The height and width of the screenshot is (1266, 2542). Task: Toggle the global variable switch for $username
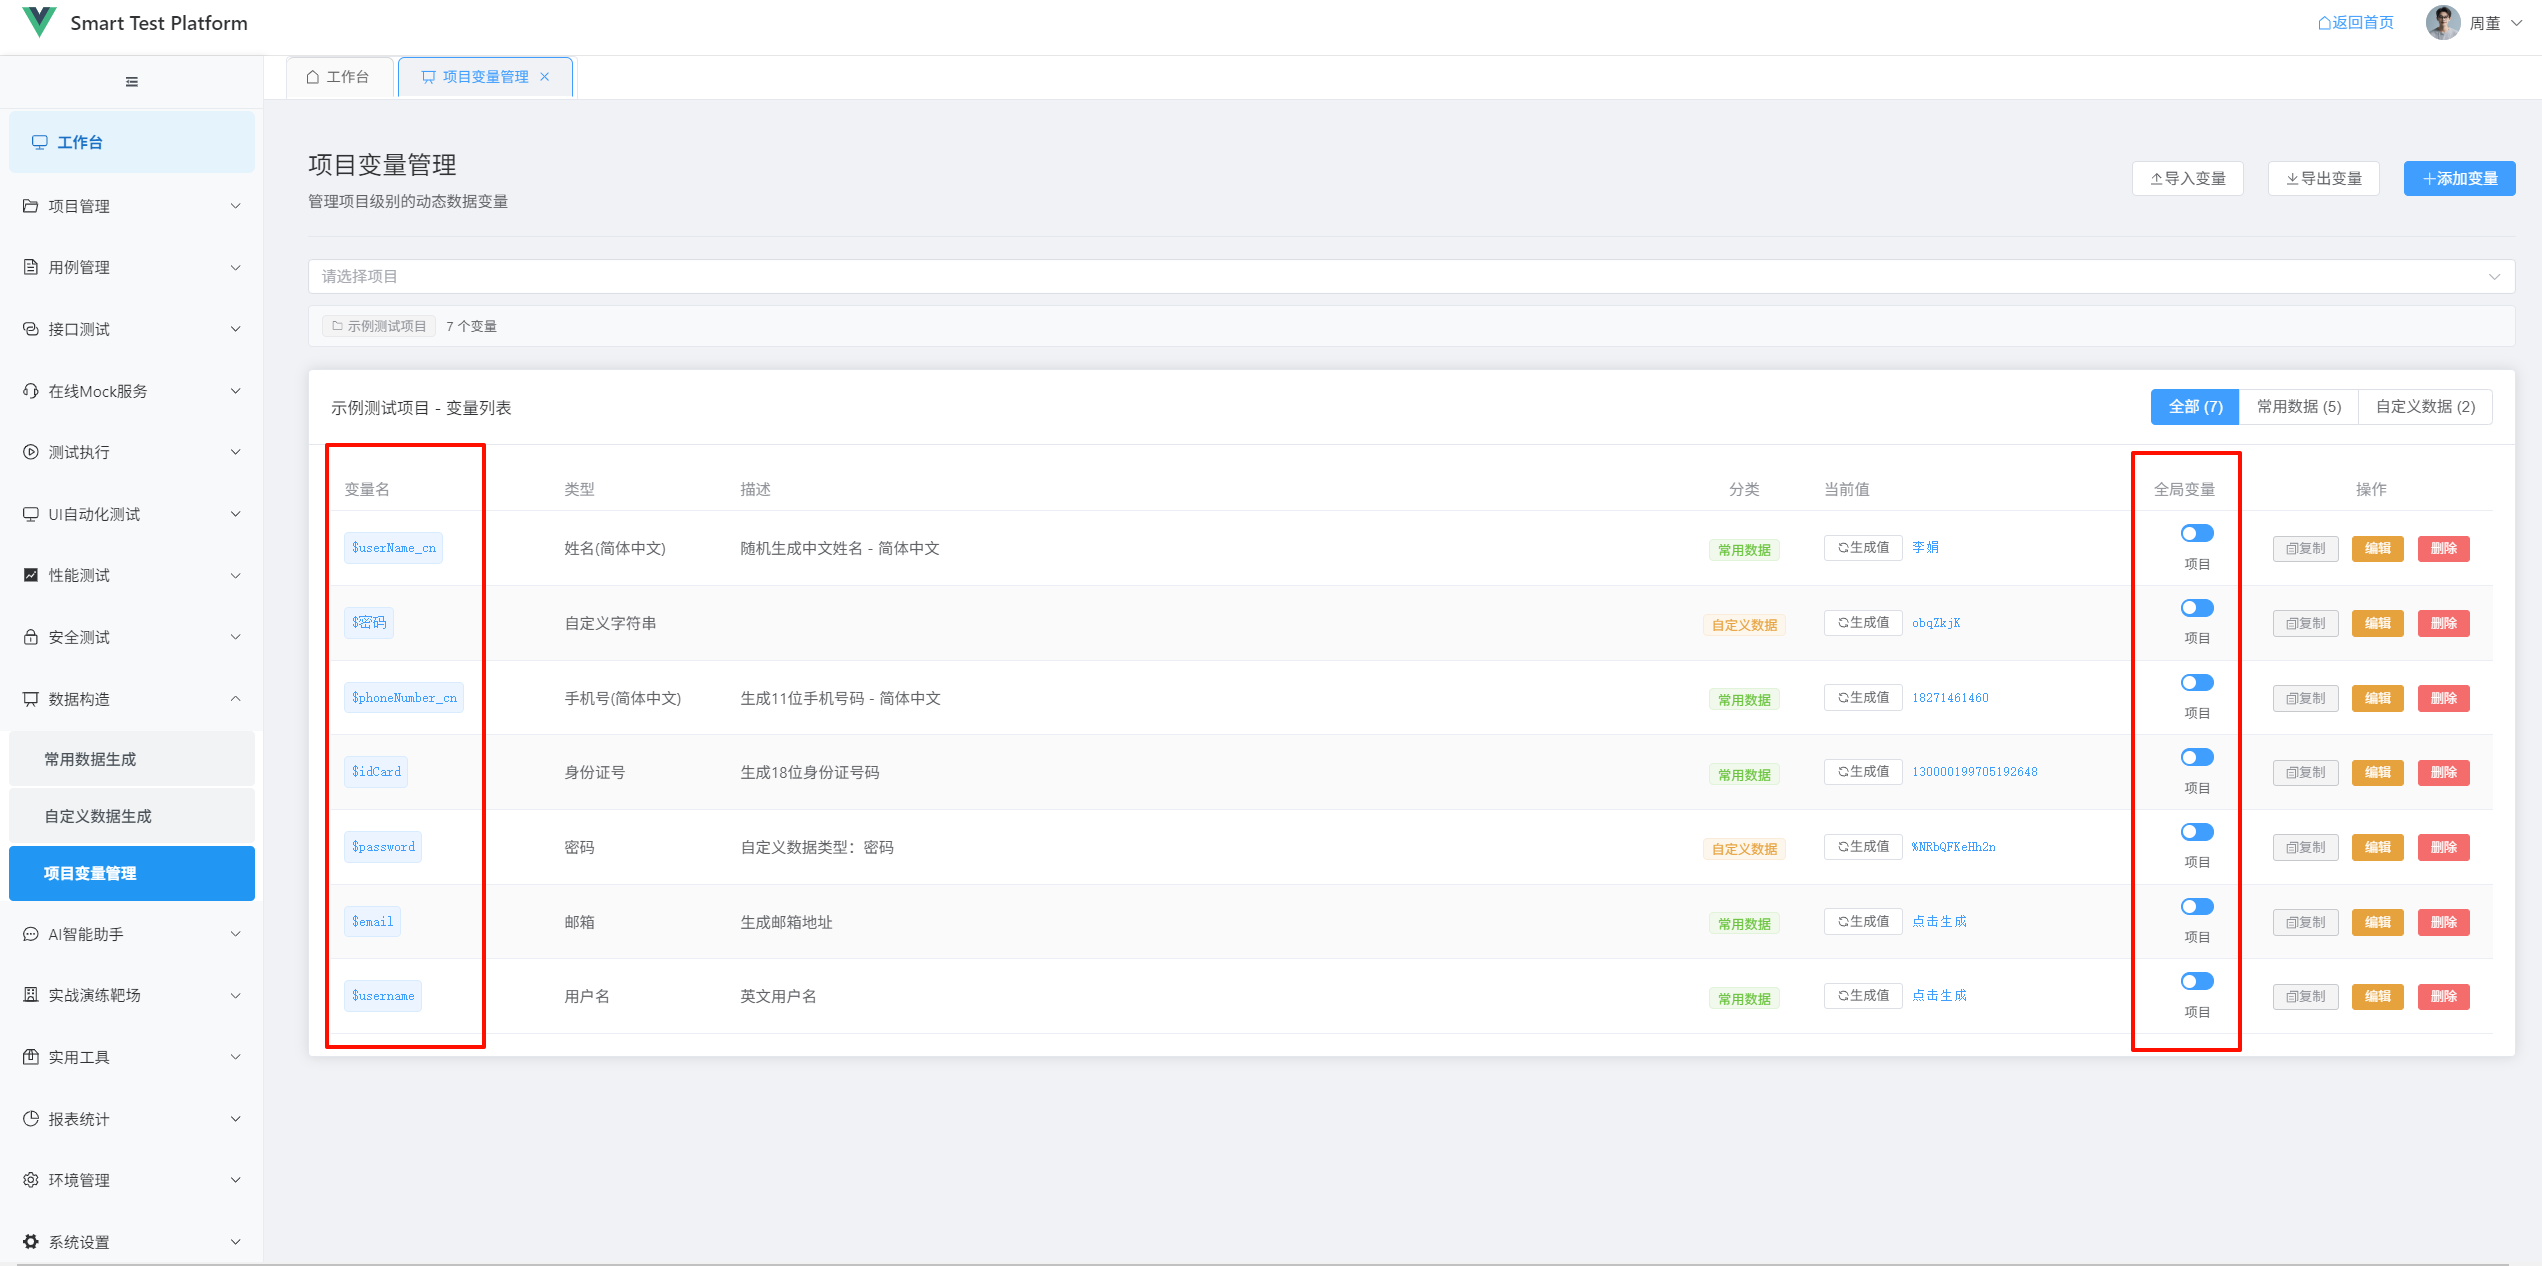(2196, 981)
